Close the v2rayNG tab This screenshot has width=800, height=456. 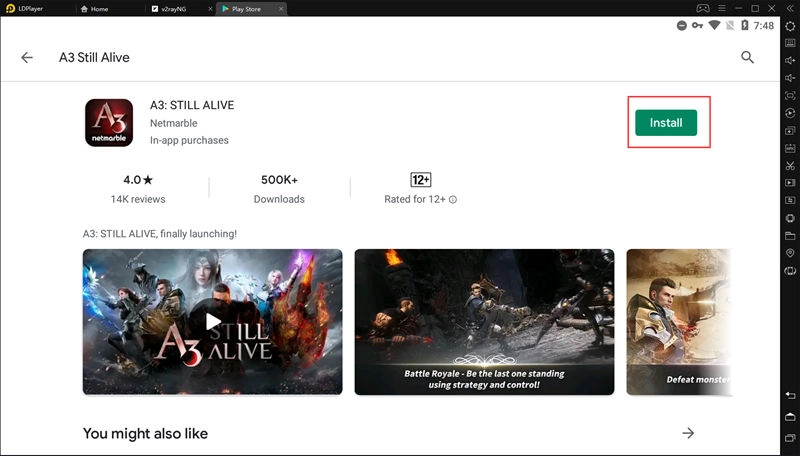[x=211, y=9]
